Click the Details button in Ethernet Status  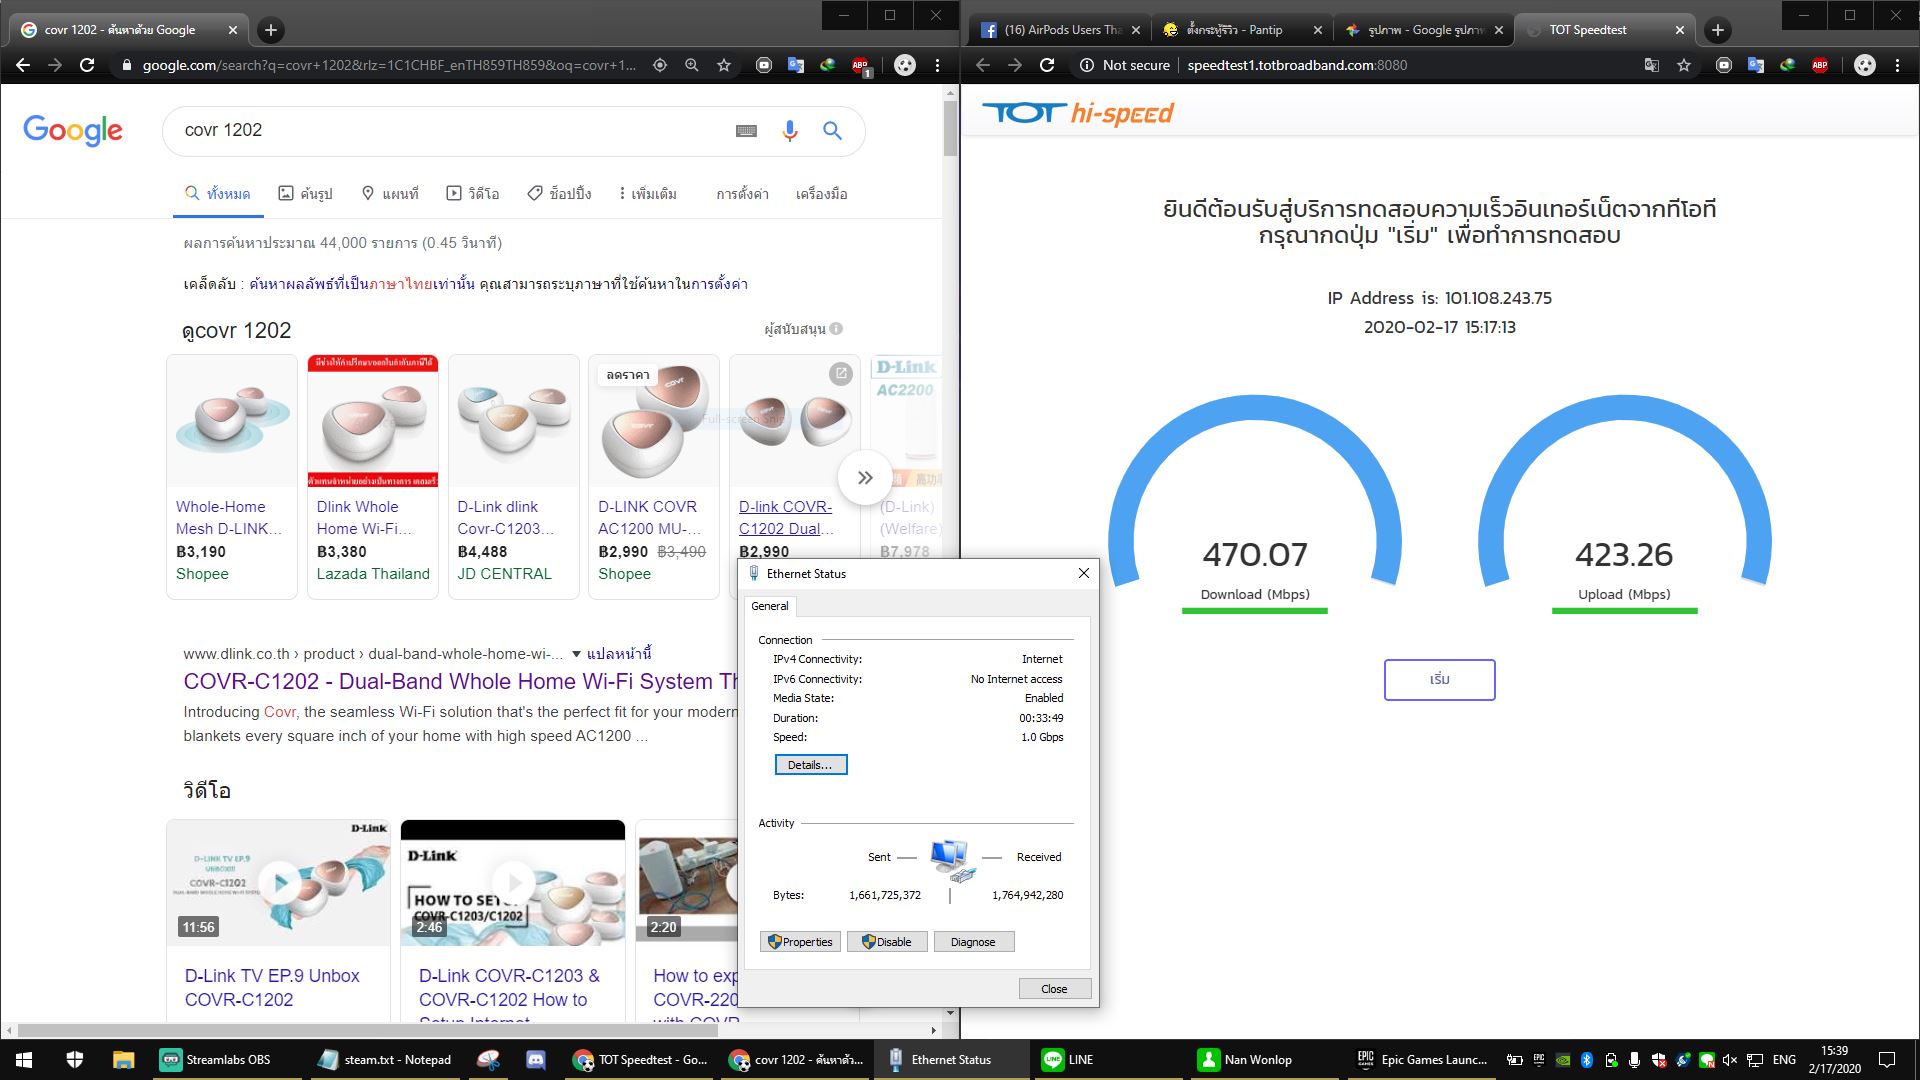point(811,765)
